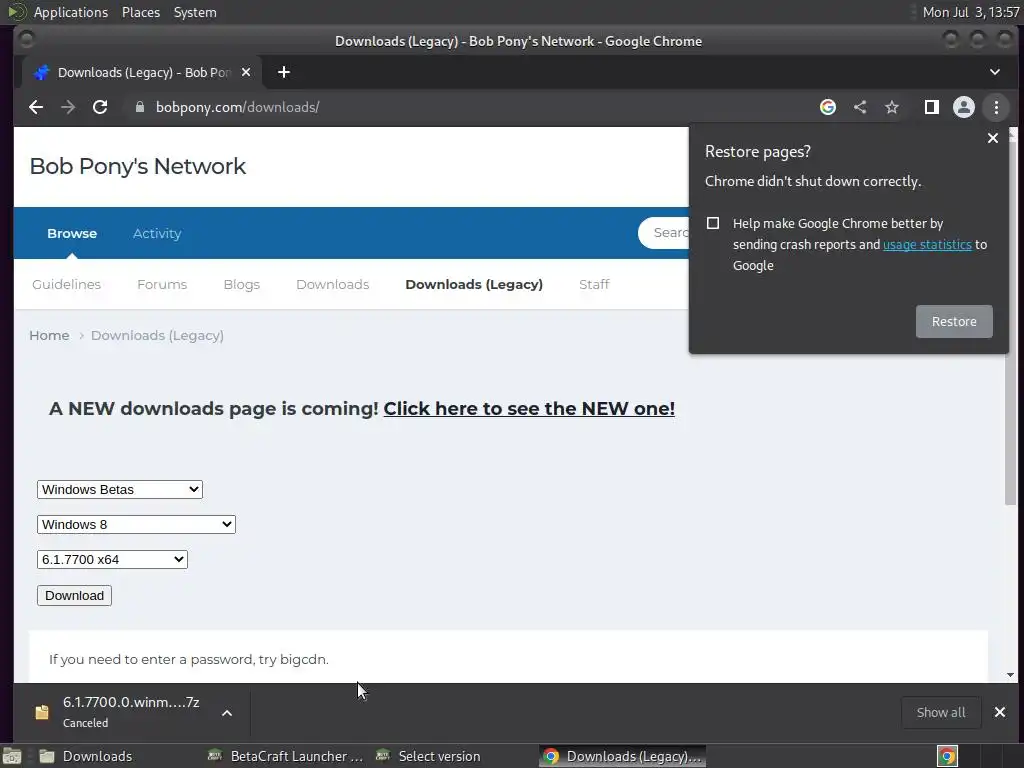Image resolution: width=1024 pixels, height=768 pixels.
Task: Click Downloads (Legacy) breadcrumb
Action: (x=157, y=336)
